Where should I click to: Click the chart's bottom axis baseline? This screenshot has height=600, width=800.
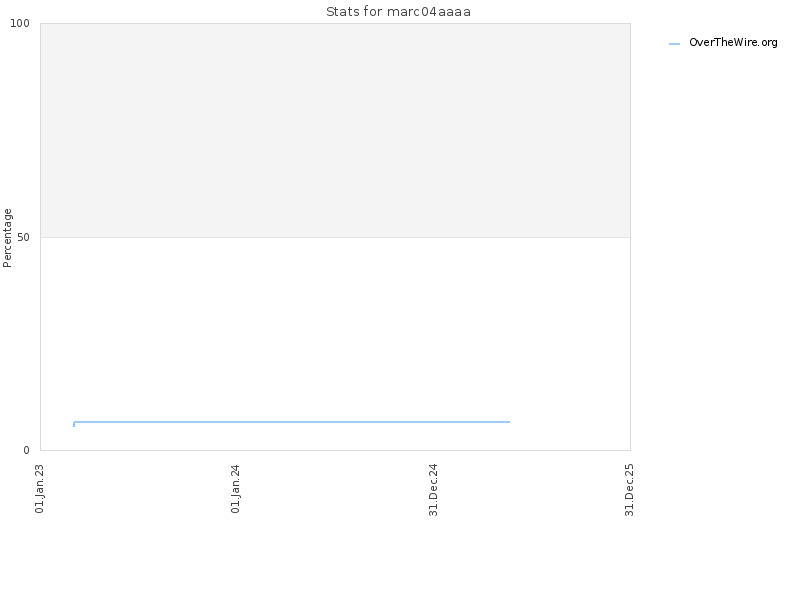(335, 450)
